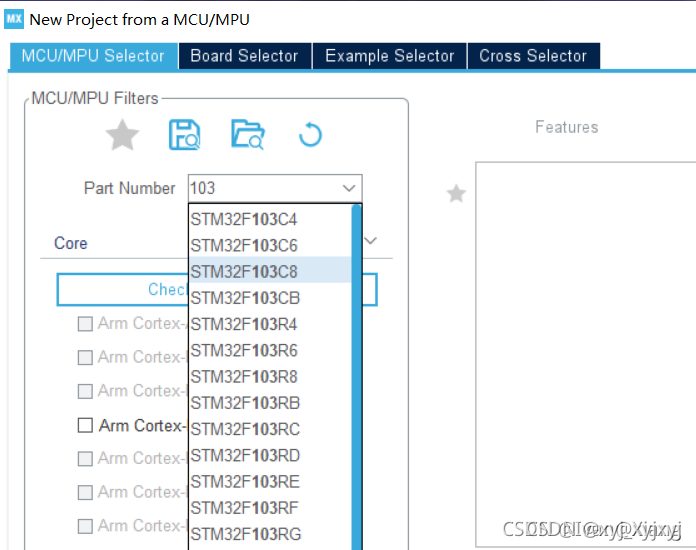Tick the enabled bold Arm Cortex checkbox

click(x=85, y=425)
